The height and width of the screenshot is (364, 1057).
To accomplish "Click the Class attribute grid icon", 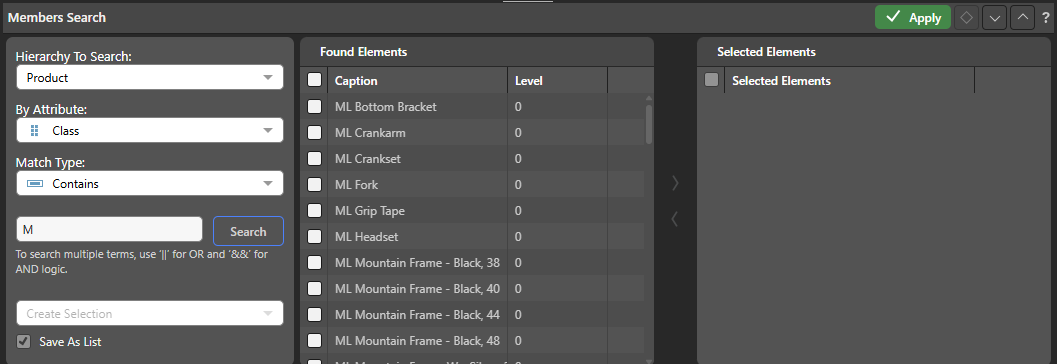I will coord(35,131).
